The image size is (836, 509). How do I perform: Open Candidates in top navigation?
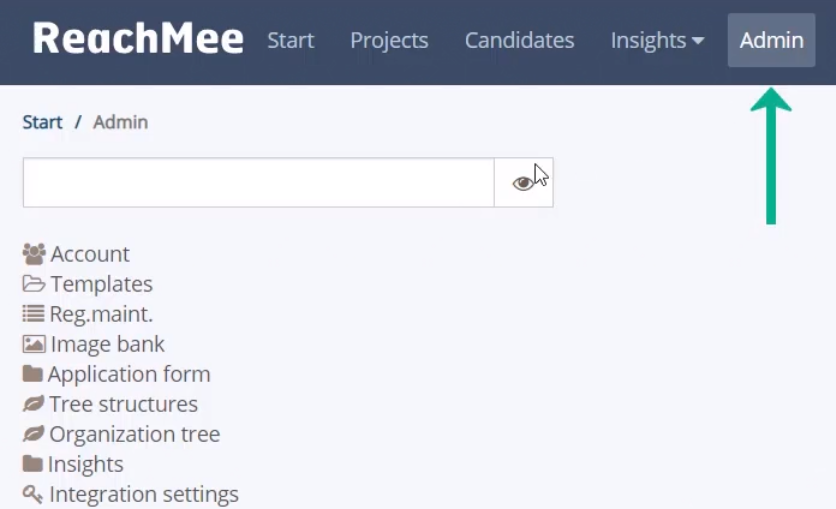(519, 41)
